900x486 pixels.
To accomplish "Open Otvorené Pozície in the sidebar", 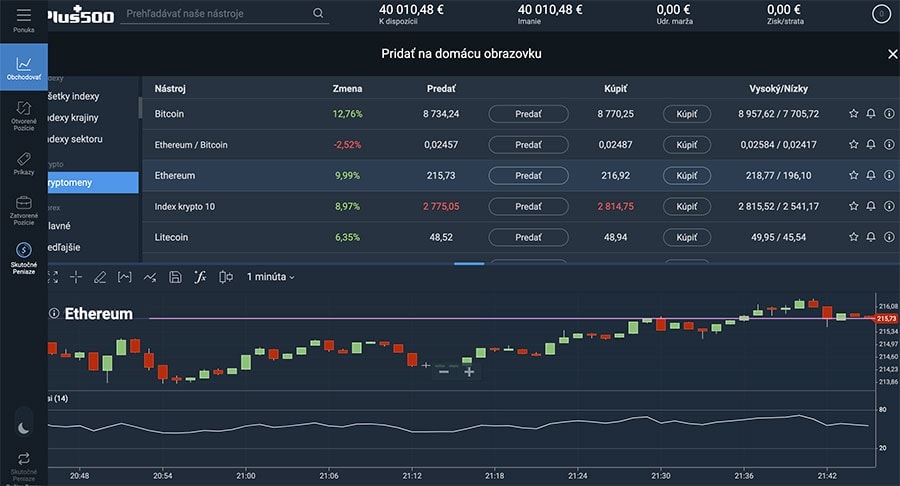I will tap(24, 112).
